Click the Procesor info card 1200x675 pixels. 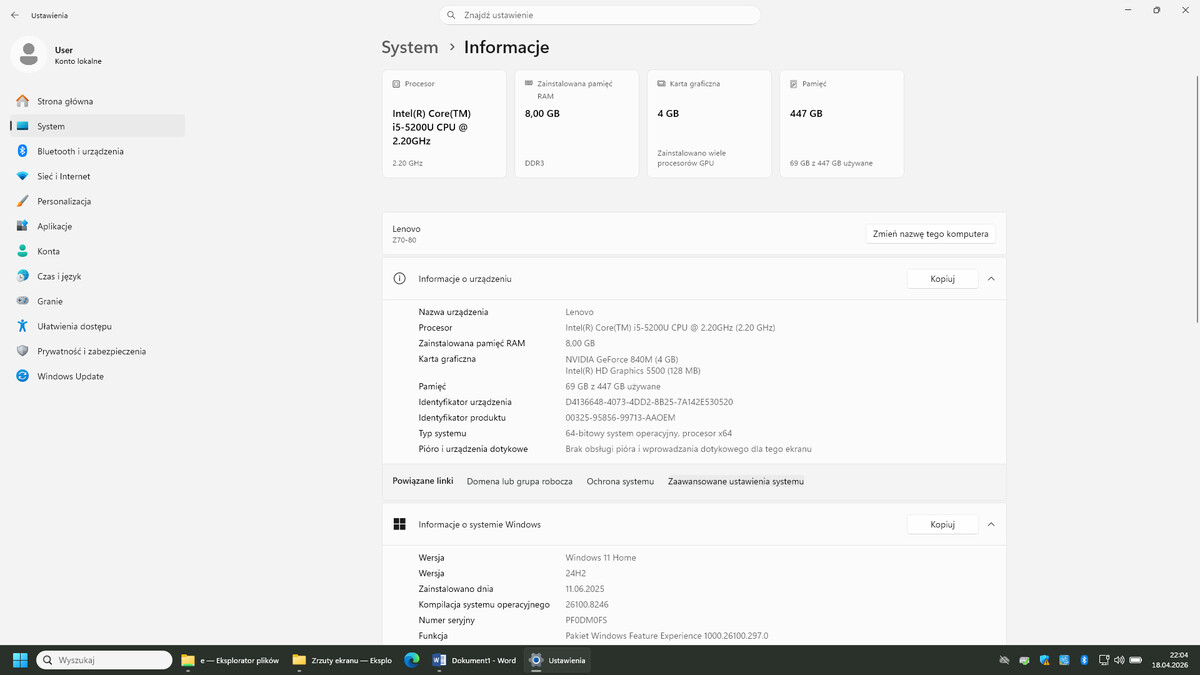click(444, 124)
